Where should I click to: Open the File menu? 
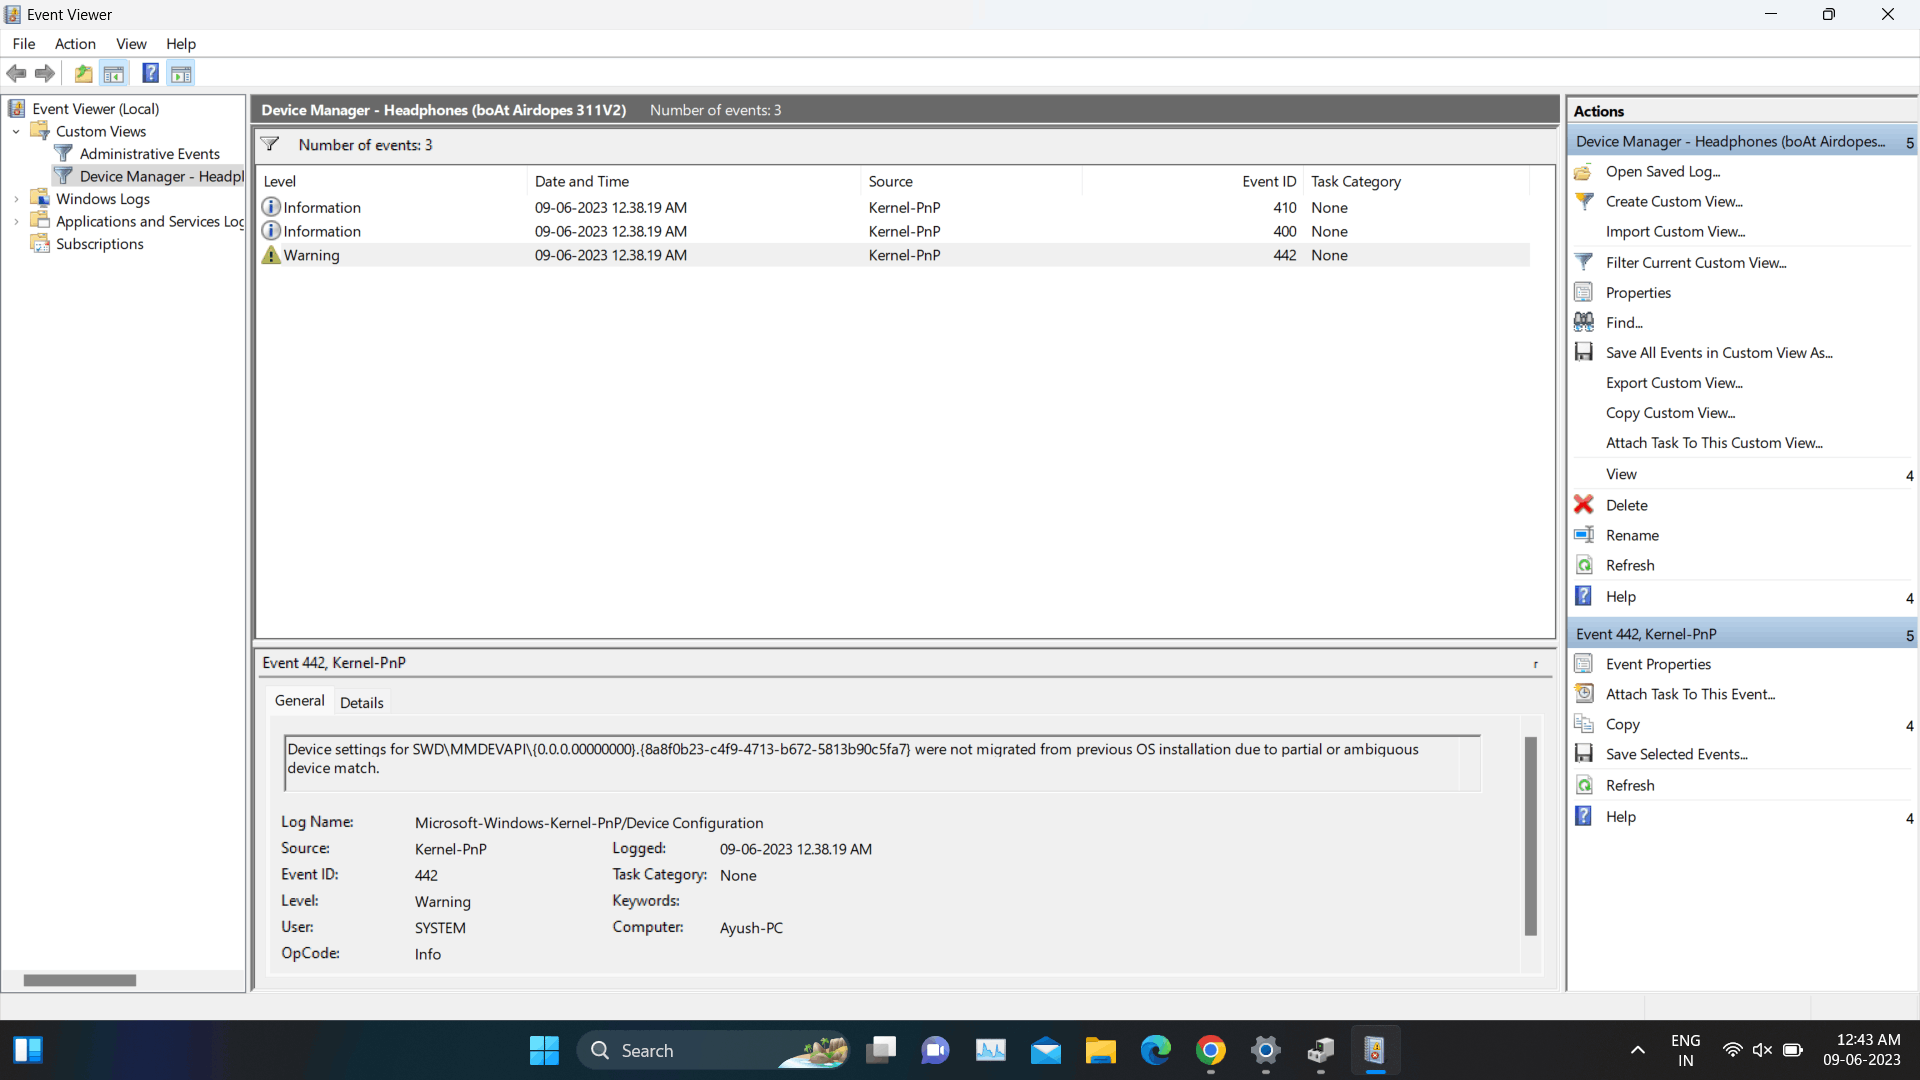(24, 44)
